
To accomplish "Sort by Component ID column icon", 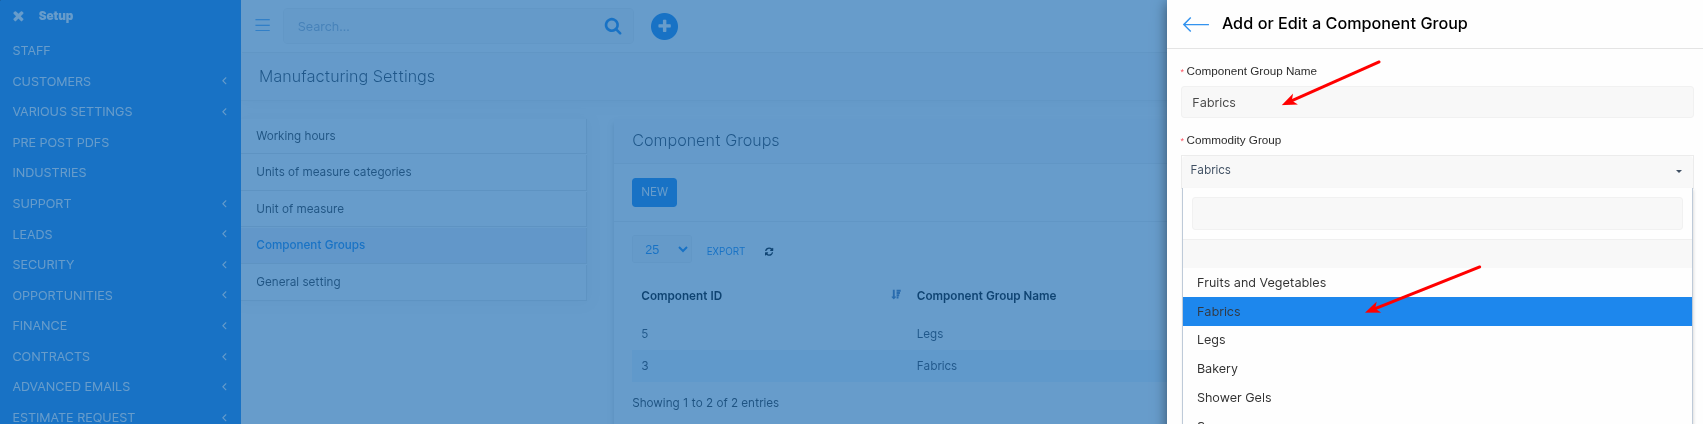I will point(895,295).
